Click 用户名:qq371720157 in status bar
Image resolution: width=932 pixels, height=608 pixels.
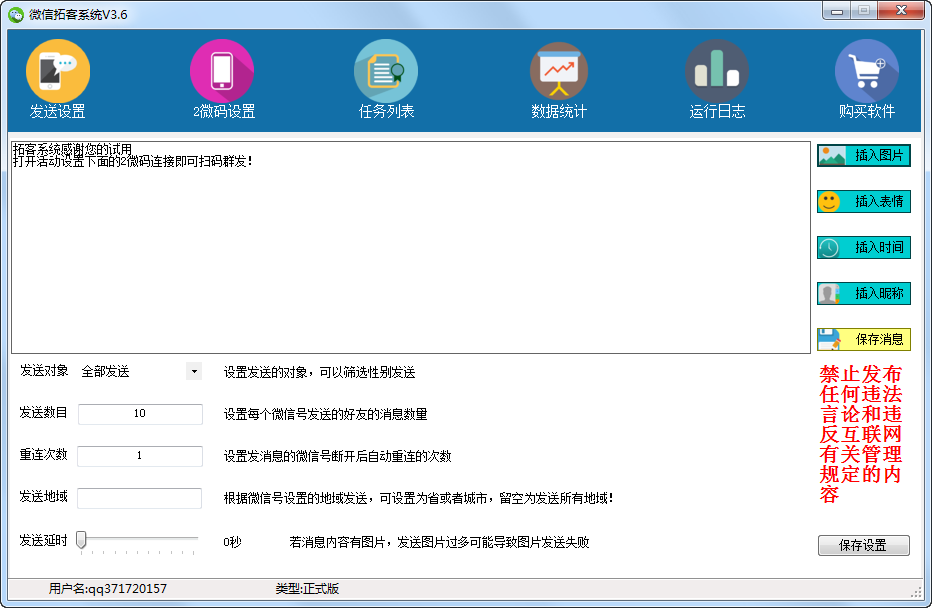pos(108,588)
